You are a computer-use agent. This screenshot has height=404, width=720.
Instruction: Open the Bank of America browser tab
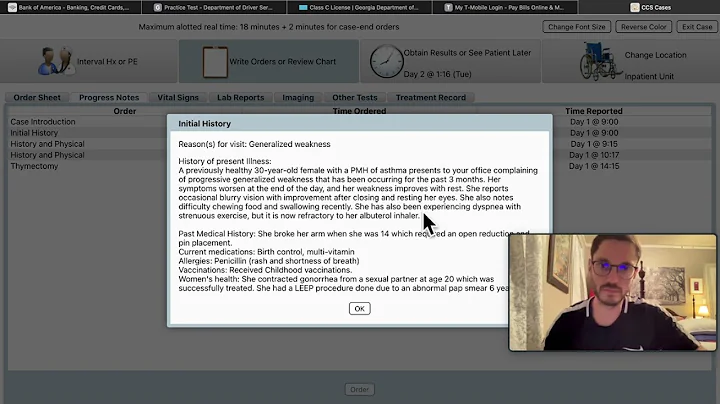point(71,7)
